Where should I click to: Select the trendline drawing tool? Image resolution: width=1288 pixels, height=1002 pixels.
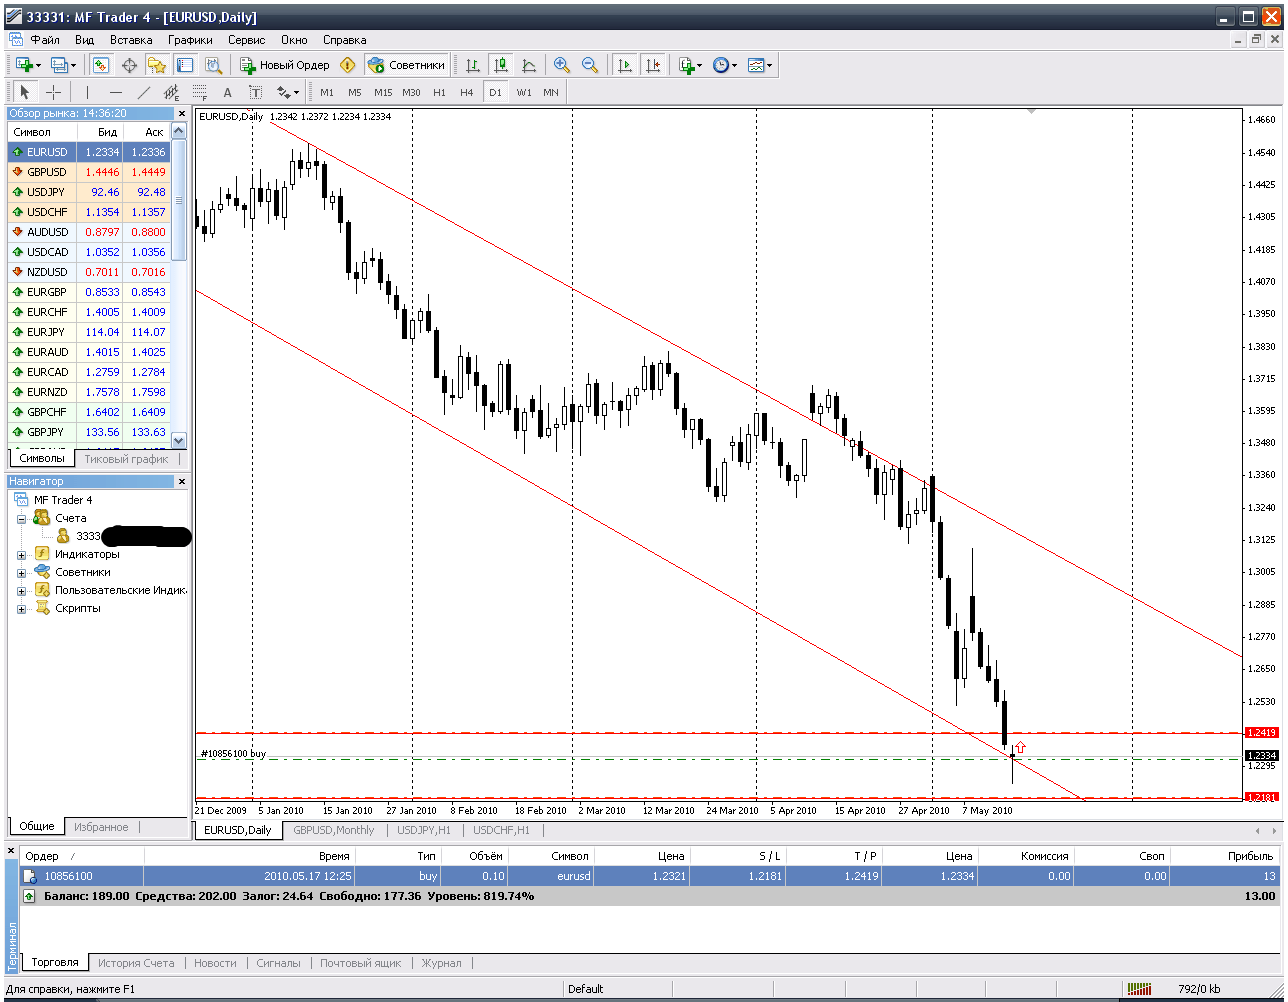click(144, 92)
